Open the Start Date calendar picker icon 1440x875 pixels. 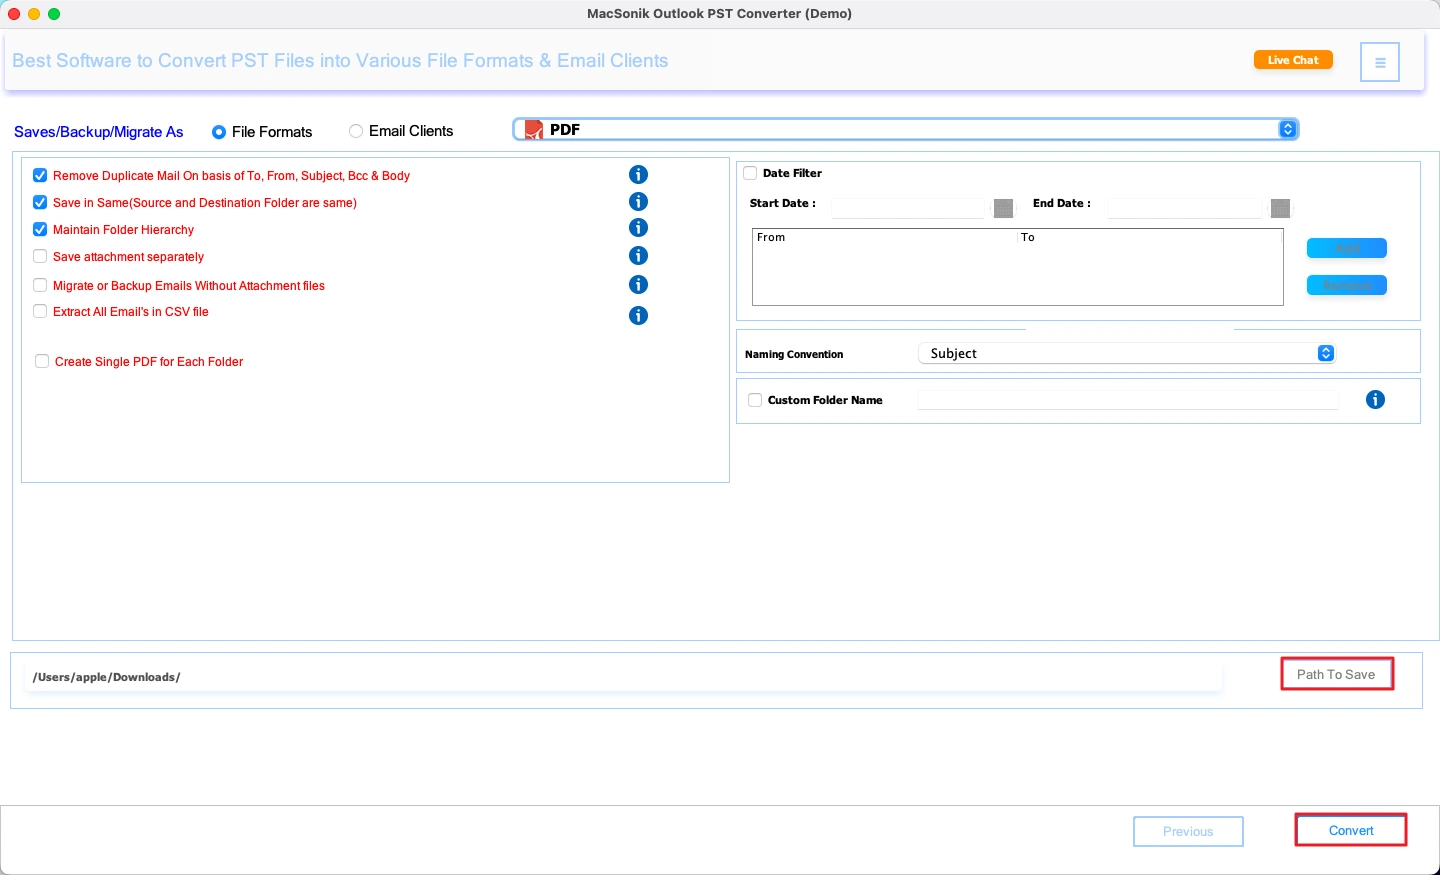[1003, 208]
